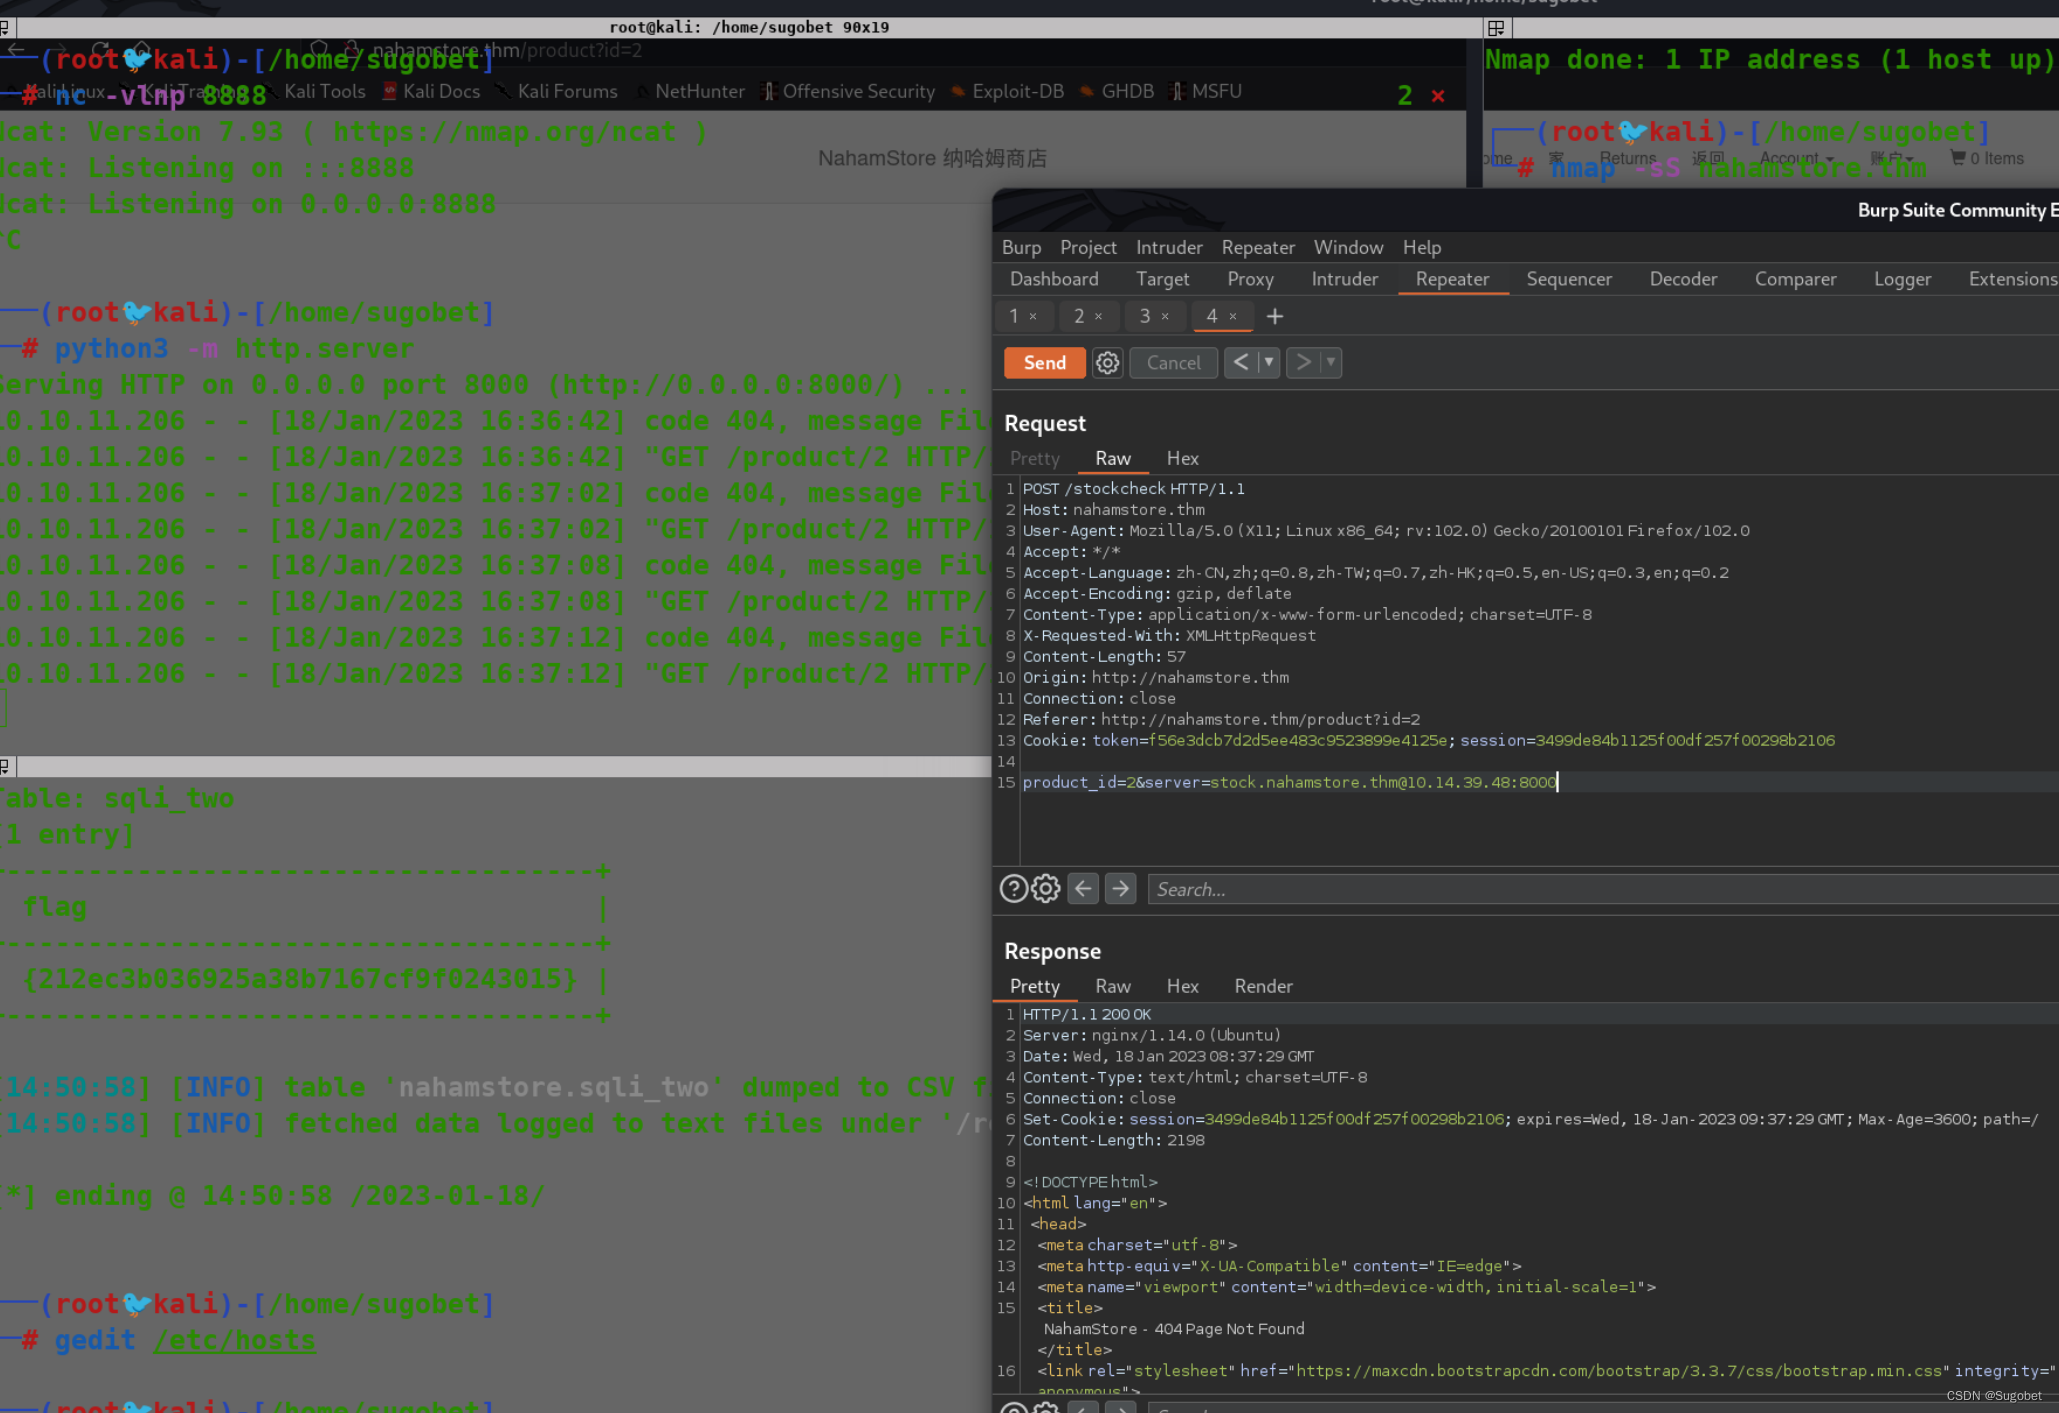2059x1413 pixels.
Task: Switch to the Decoder tab
Action: click(x=1682, y=279)
